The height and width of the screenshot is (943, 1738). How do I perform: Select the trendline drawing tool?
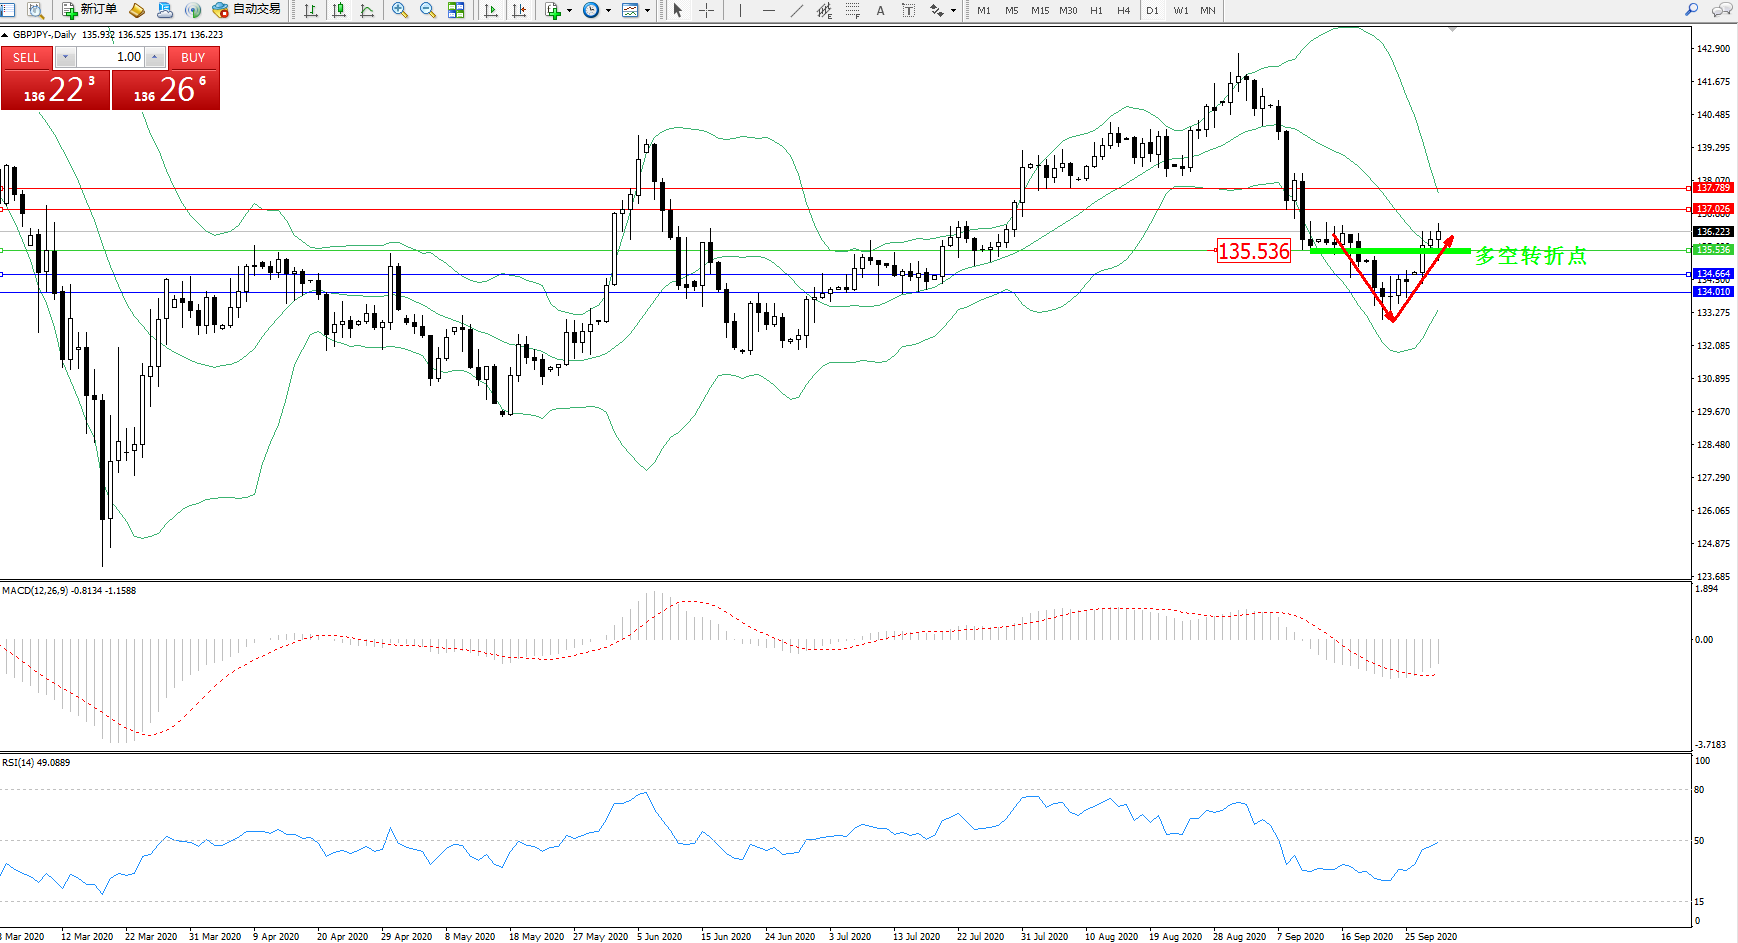click(x=796, y=10)
